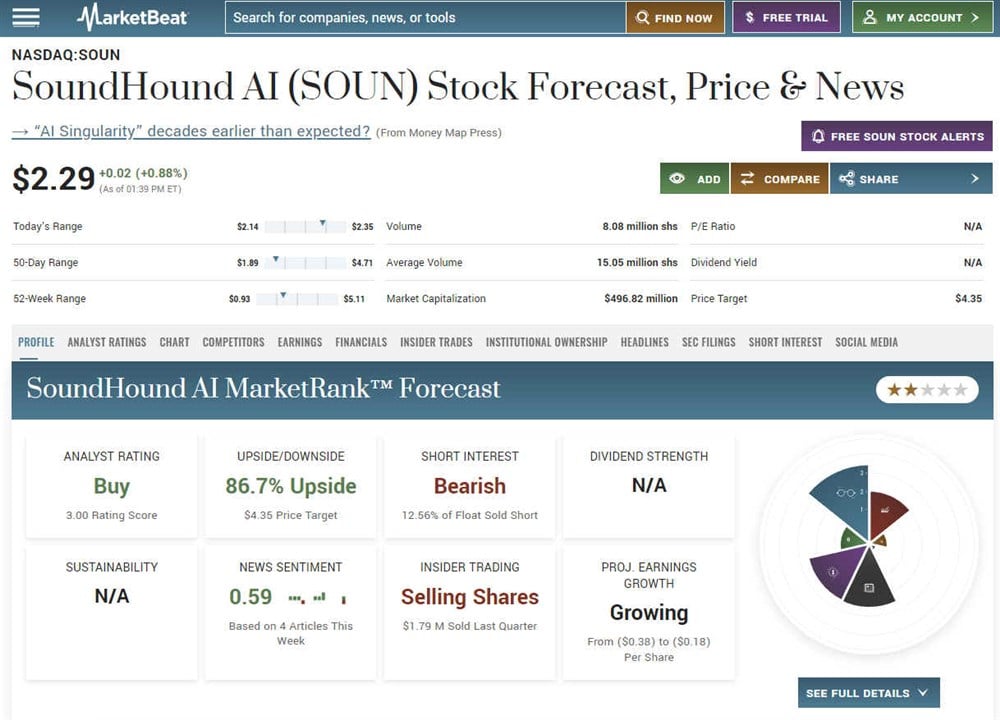Click the user icon in My Account

click(869, 17)
